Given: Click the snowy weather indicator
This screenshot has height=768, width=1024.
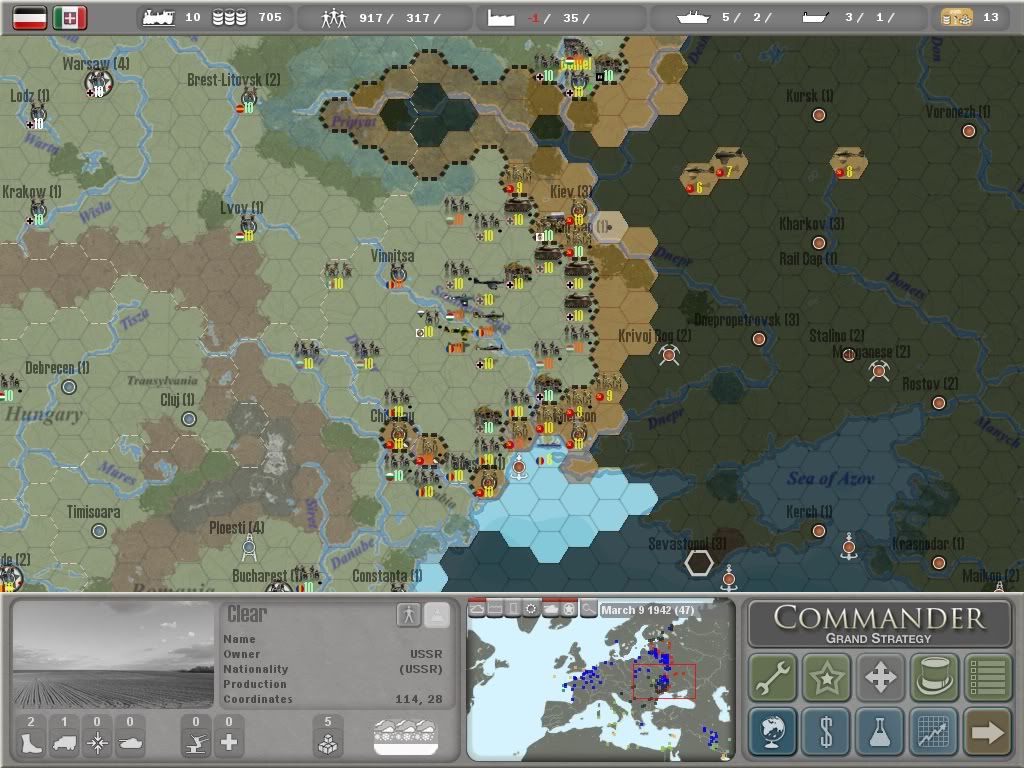Looking at the screenshot, I should click(406, 737).
